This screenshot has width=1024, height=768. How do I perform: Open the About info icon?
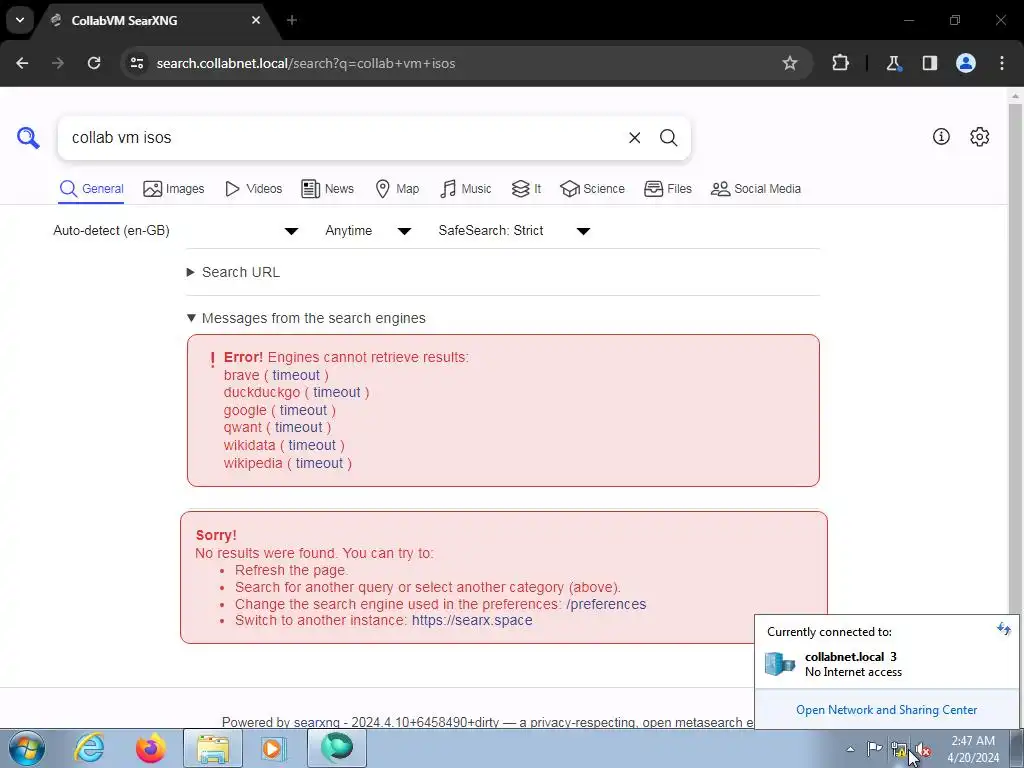[x=941, y=136]
